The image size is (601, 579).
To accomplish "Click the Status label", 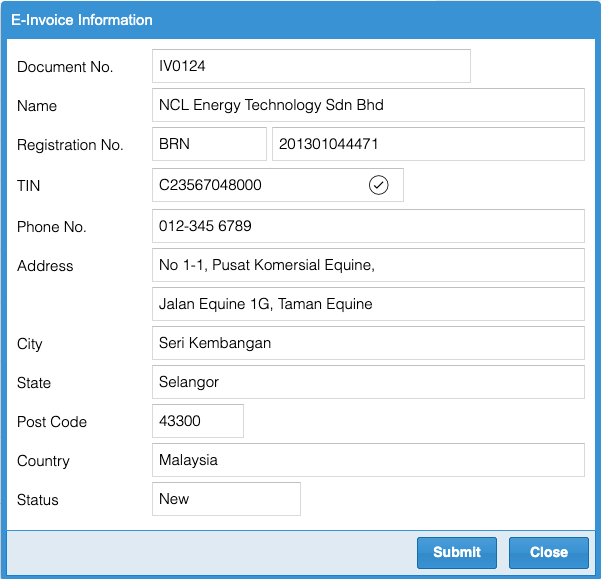I will point(38,500).
